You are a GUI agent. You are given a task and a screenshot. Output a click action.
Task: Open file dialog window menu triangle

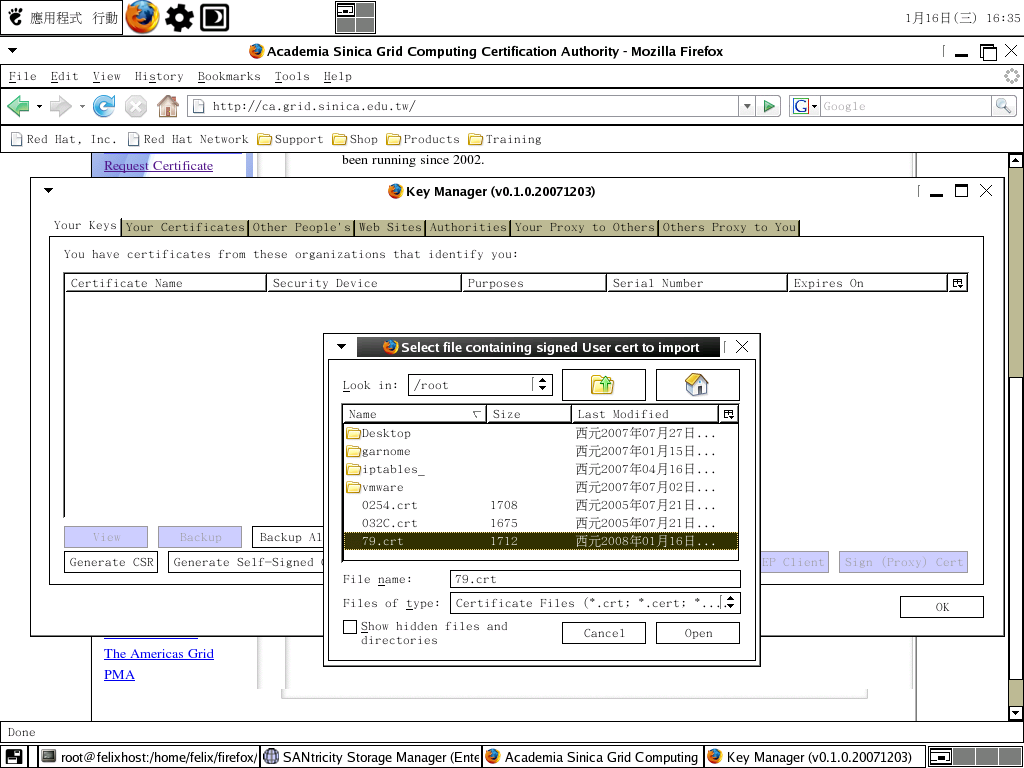(x=342, y=346)
